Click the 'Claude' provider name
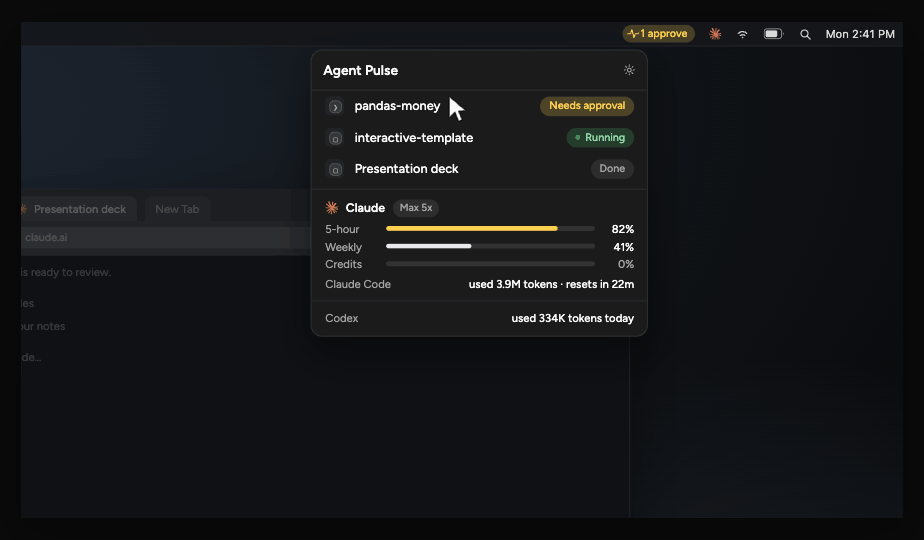This screenshot has width=924, height=540. point(365,208)
